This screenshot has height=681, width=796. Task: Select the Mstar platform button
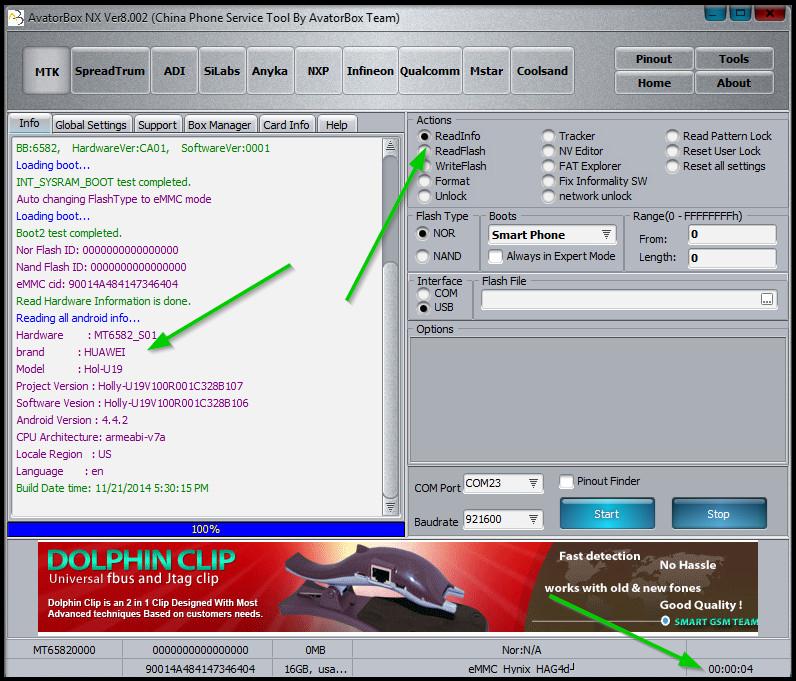coord(486,71)
